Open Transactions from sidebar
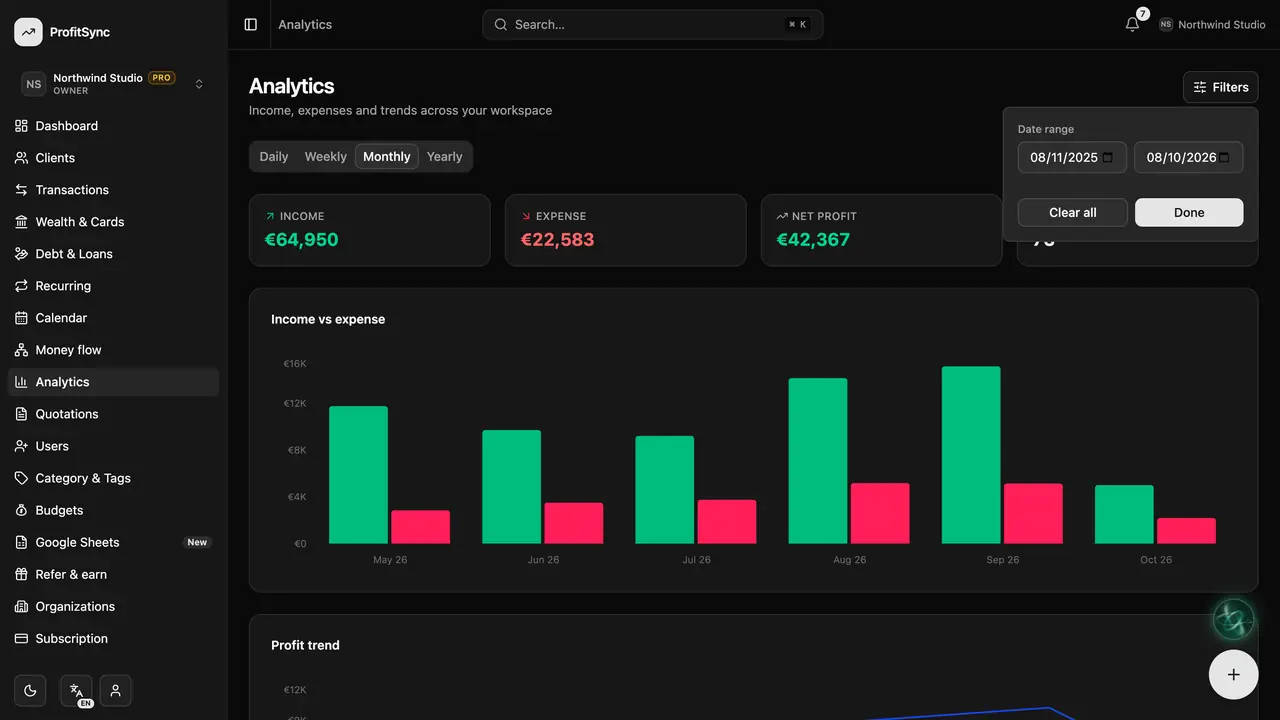This screenshot has width=1280, height=720. [x=113, y=190]
